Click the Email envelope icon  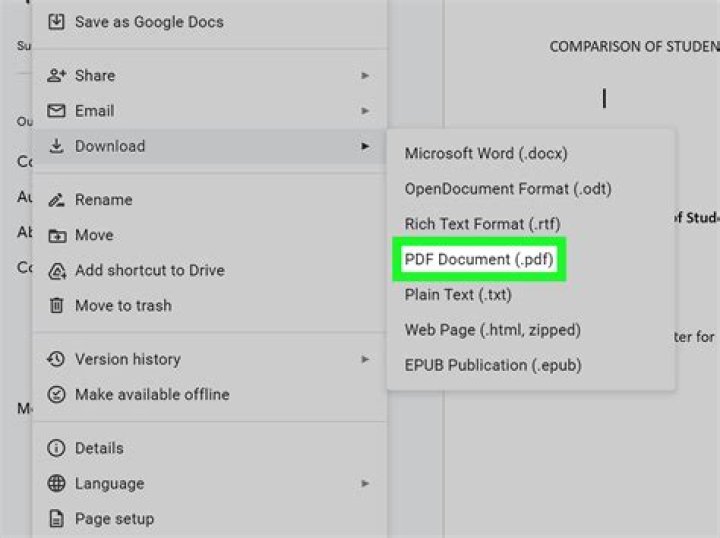(57, 111)
